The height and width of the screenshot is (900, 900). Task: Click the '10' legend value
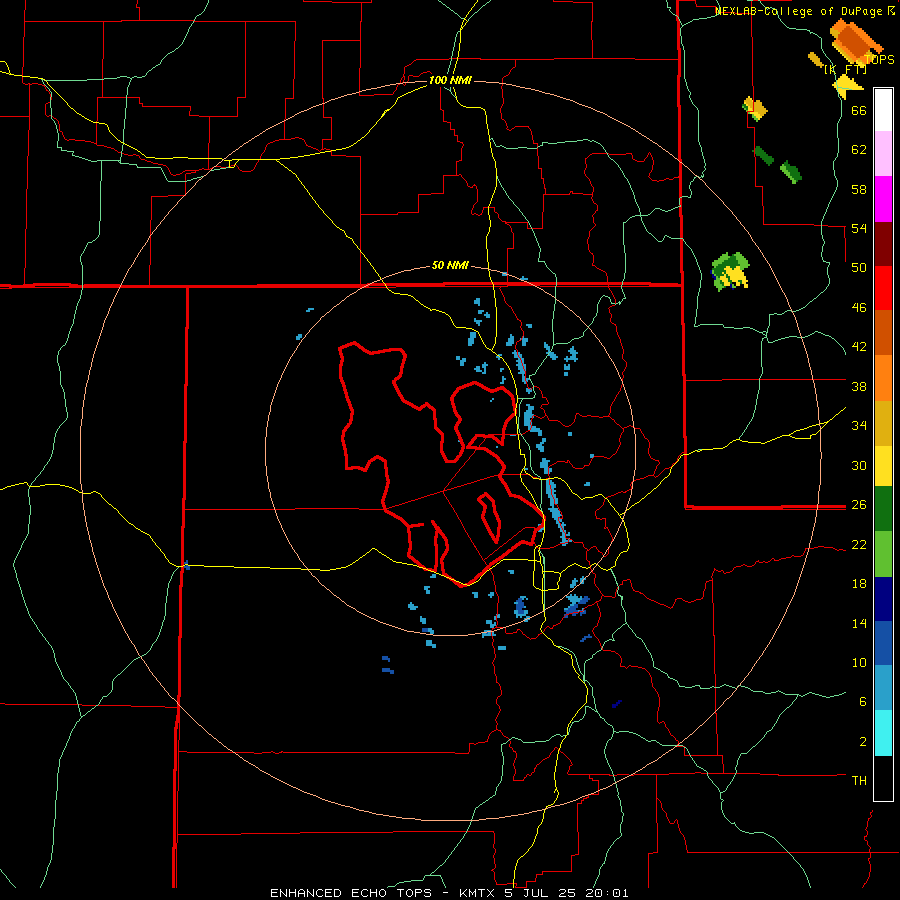(x=859, y=662)
